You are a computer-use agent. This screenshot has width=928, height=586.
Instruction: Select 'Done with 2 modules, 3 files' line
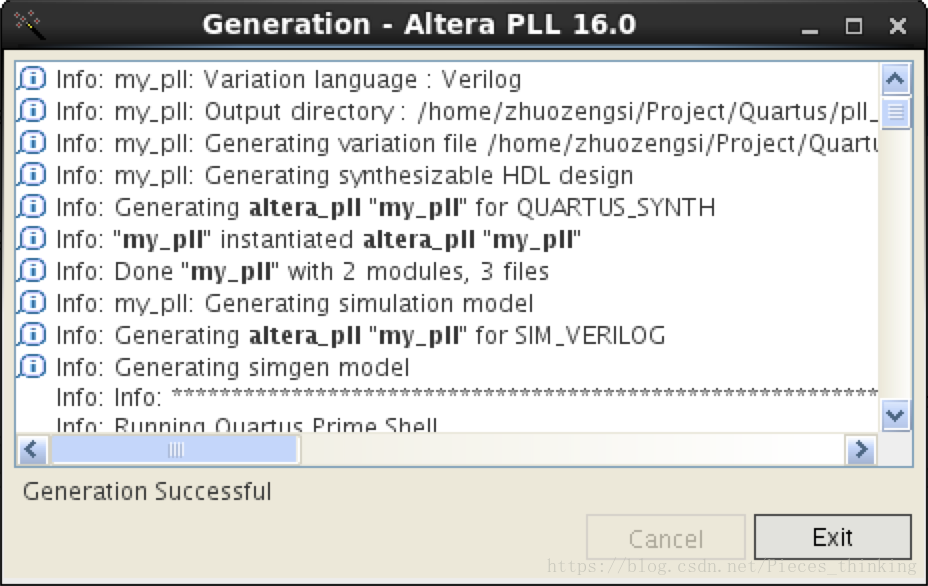[x=302, y=271]
